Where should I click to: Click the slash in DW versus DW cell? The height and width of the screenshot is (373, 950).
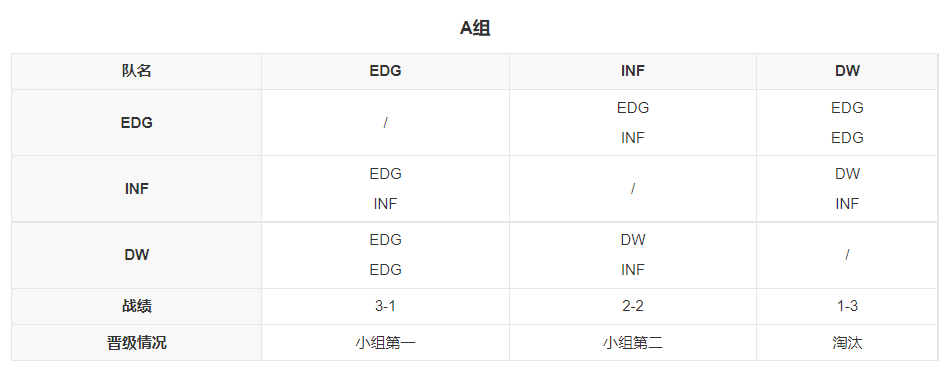click(847, 255)
